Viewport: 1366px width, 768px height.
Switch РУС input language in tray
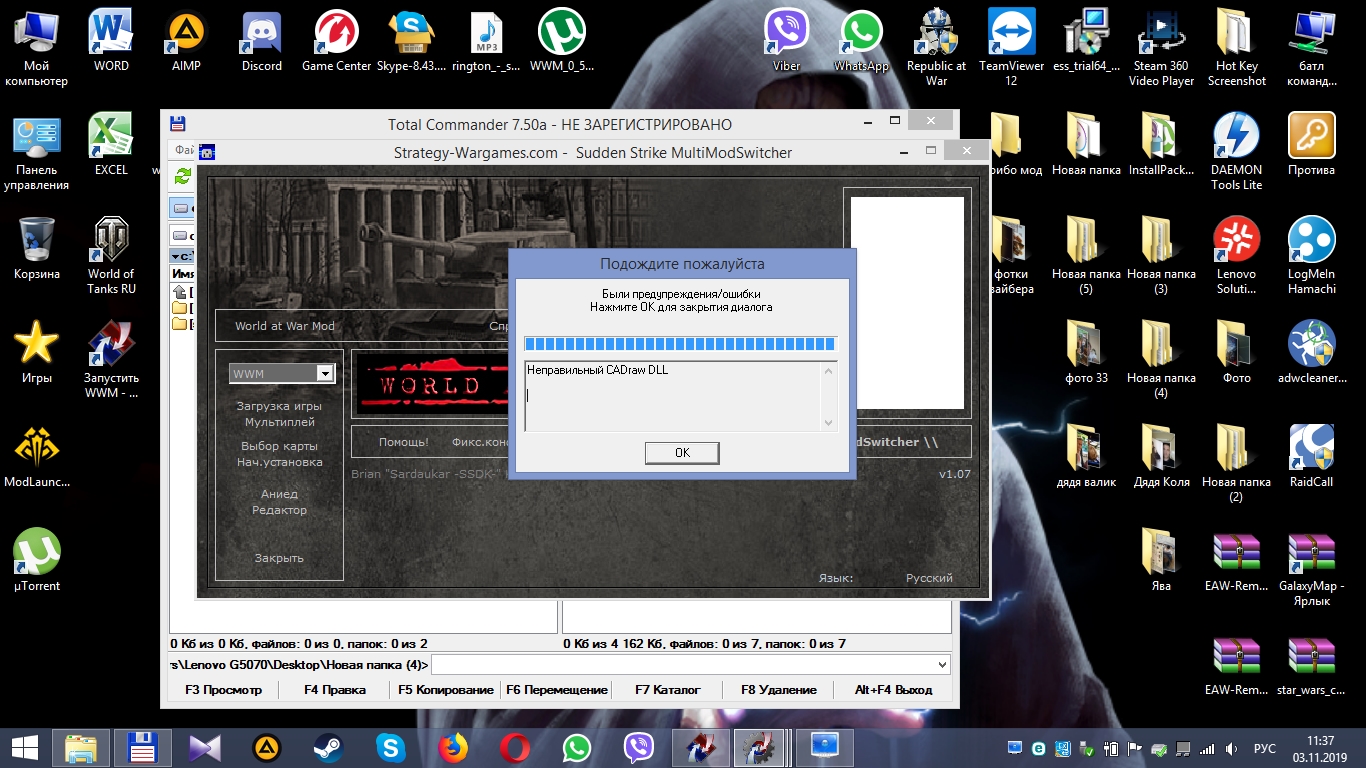1265,748
